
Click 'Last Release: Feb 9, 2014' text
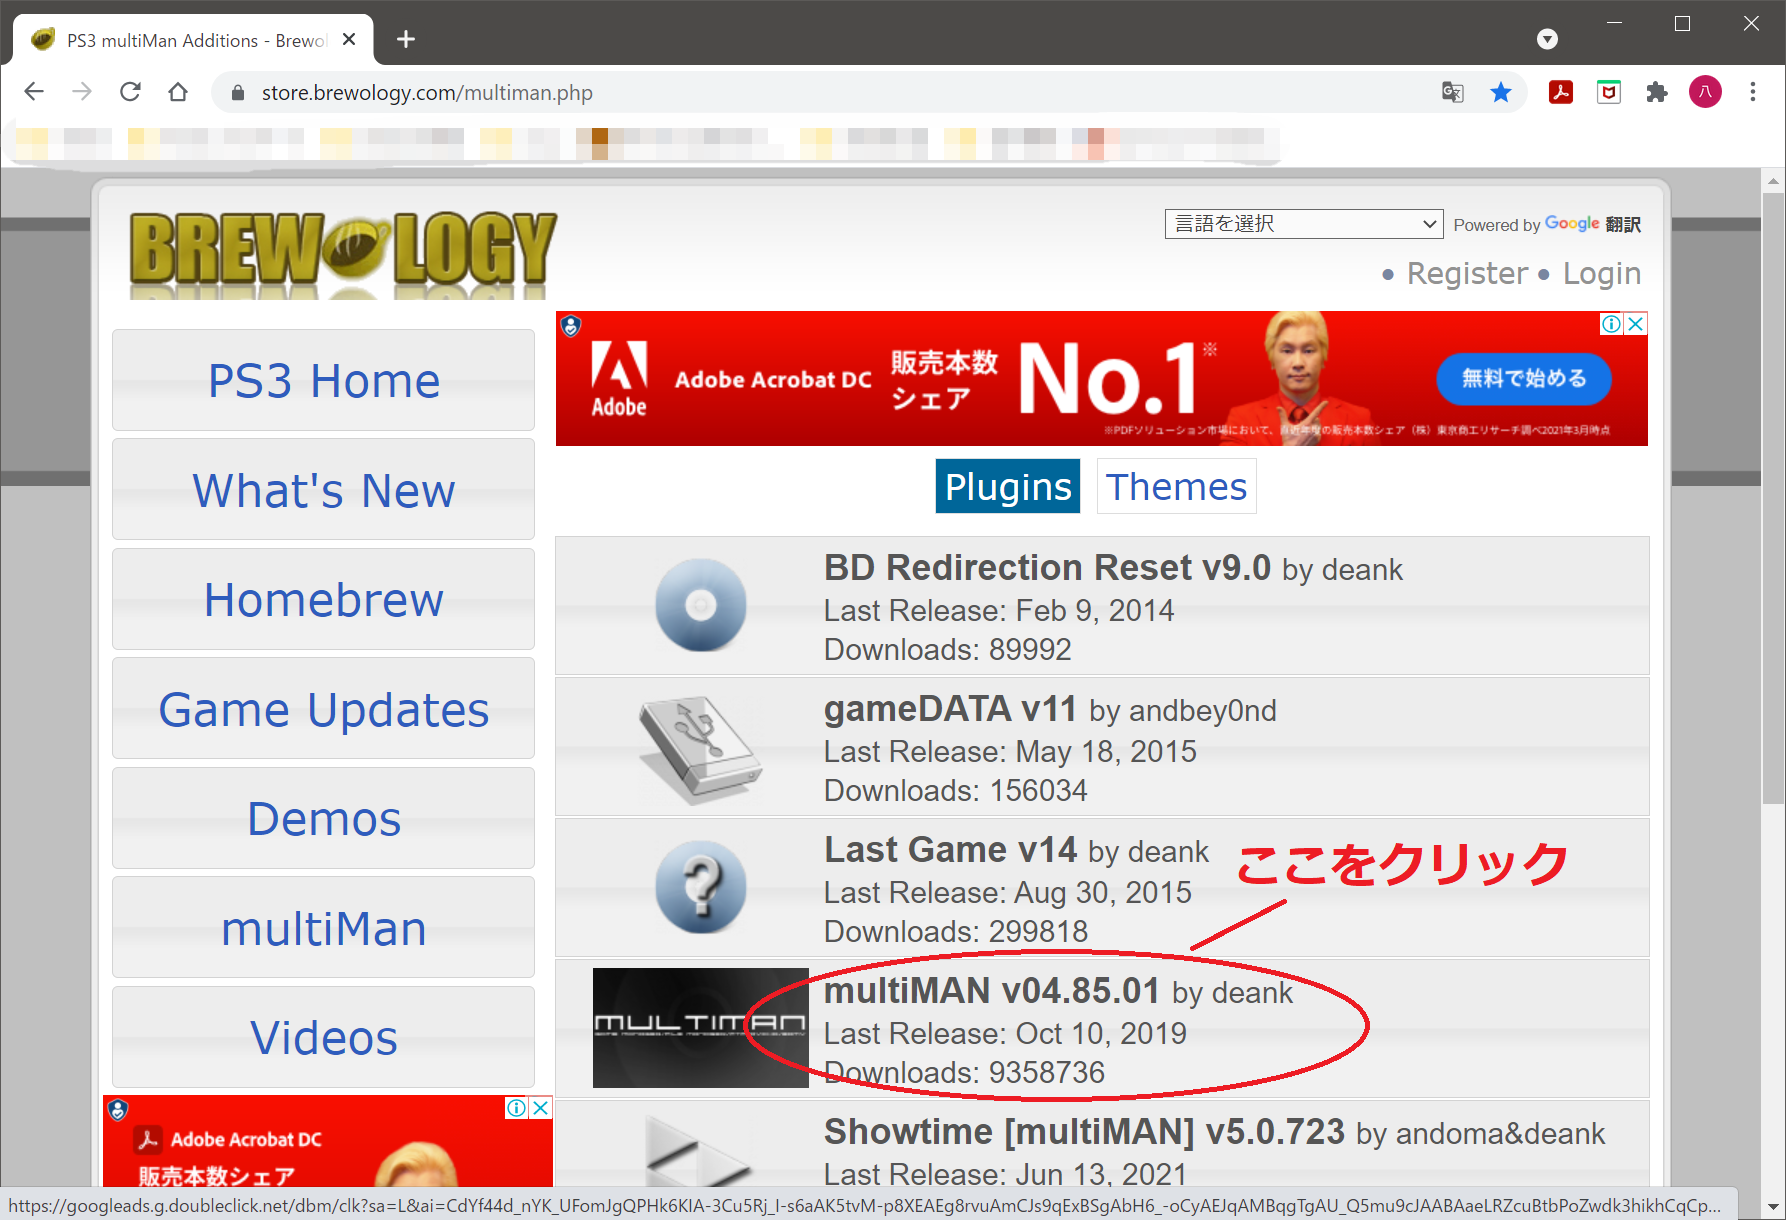(999, 610)
